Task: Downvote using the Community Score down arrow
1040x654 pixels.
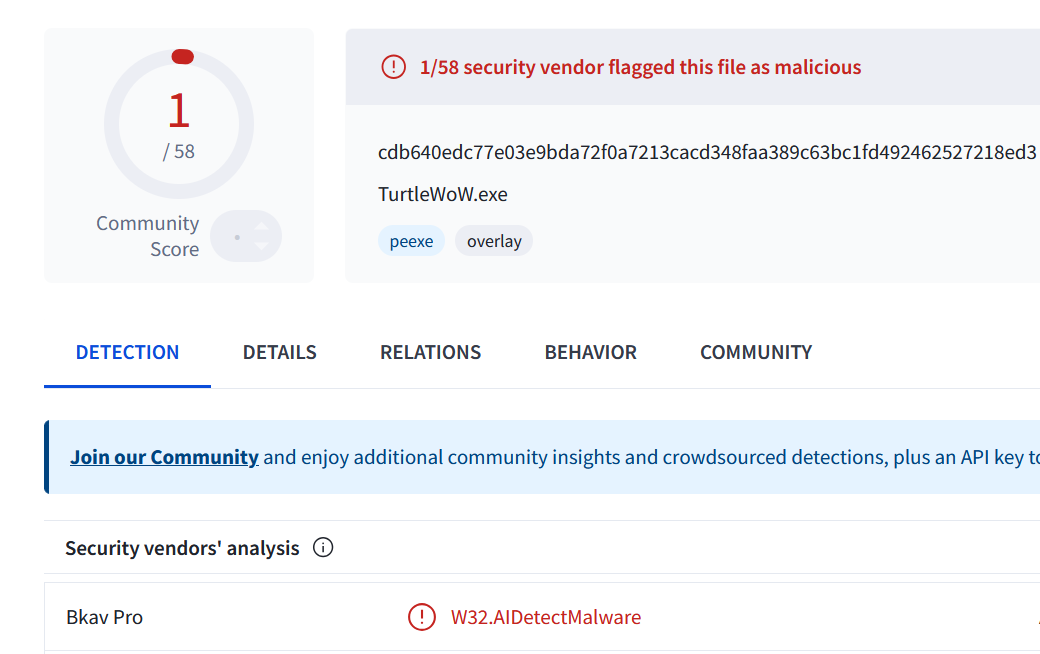Action: (x=261, y=246)
